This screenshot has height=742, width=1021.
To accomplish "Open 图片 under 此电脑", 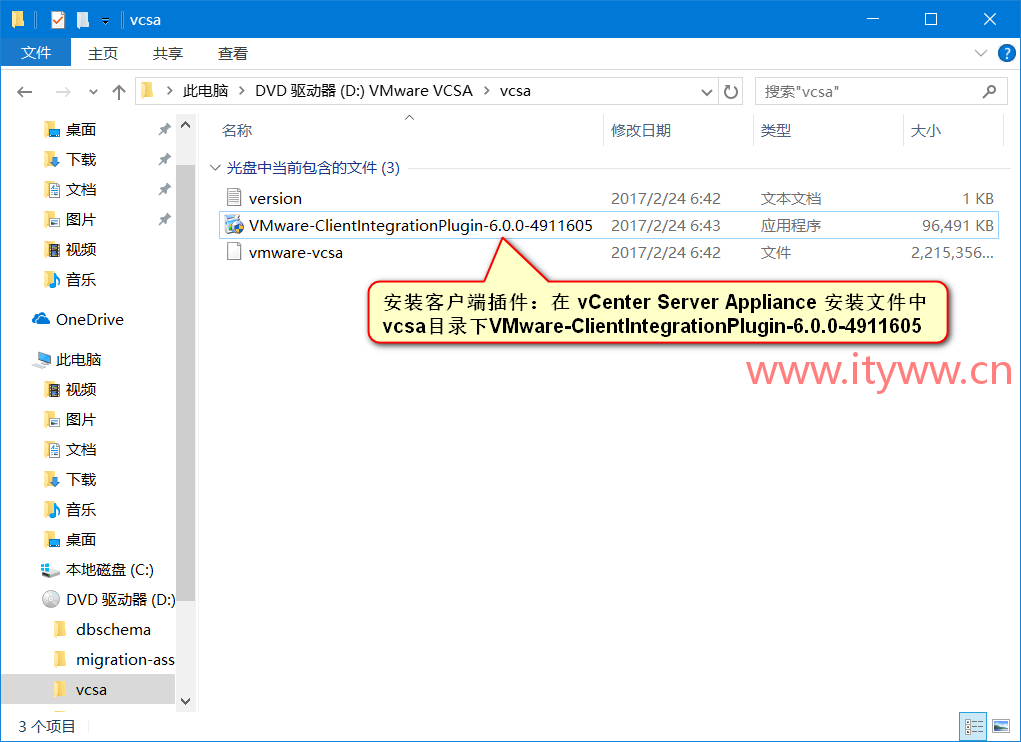I will (x=81, y=419).
